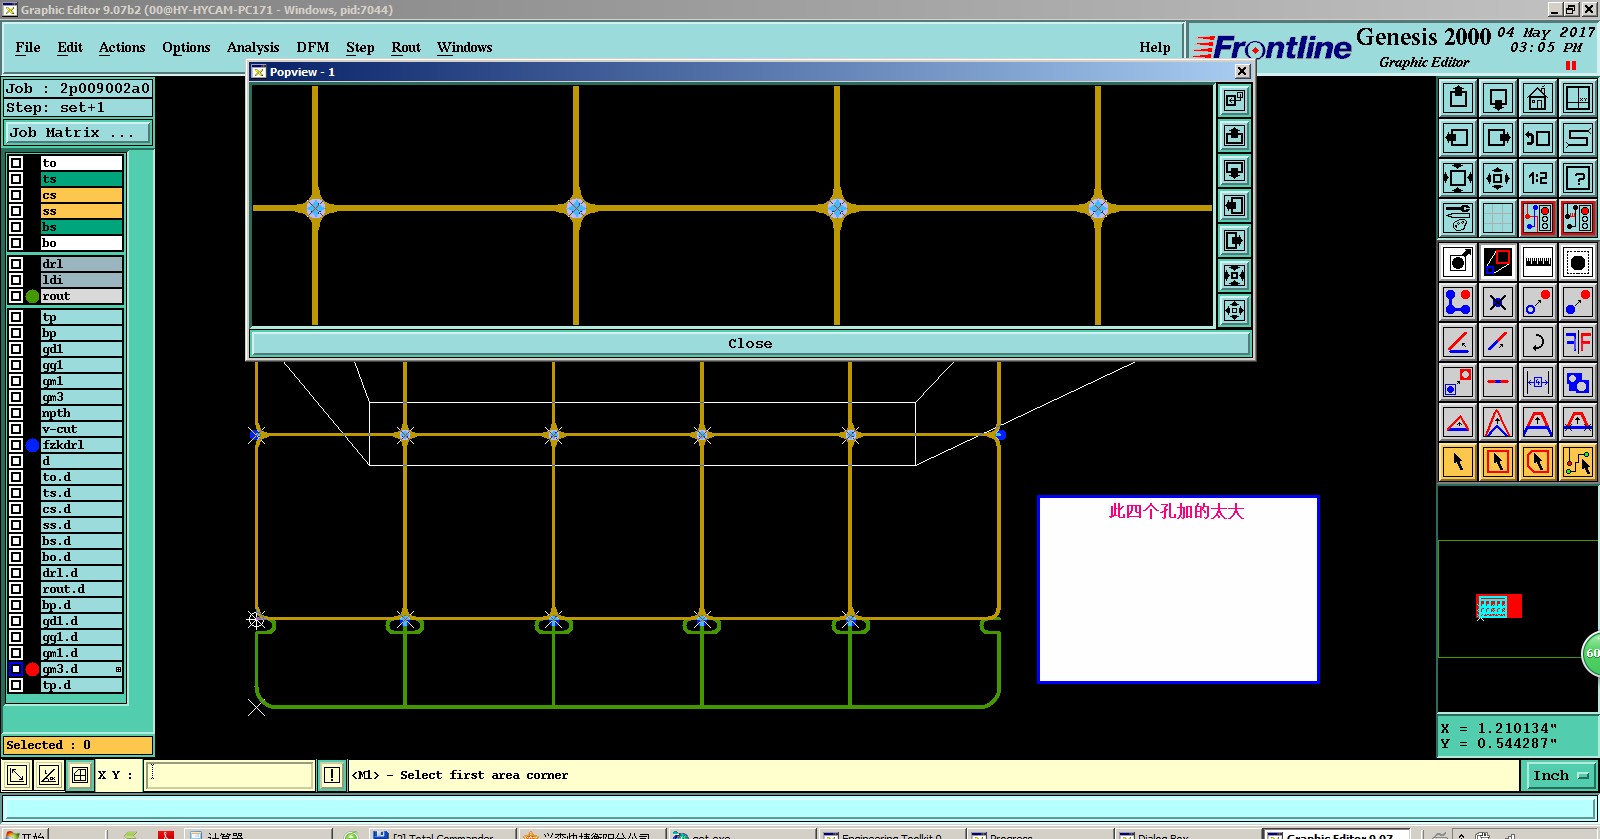Viewport: 1600px width, 839px height.
Task: Click the curved rotate arrow icon
Action: [x=1538, y=342]
